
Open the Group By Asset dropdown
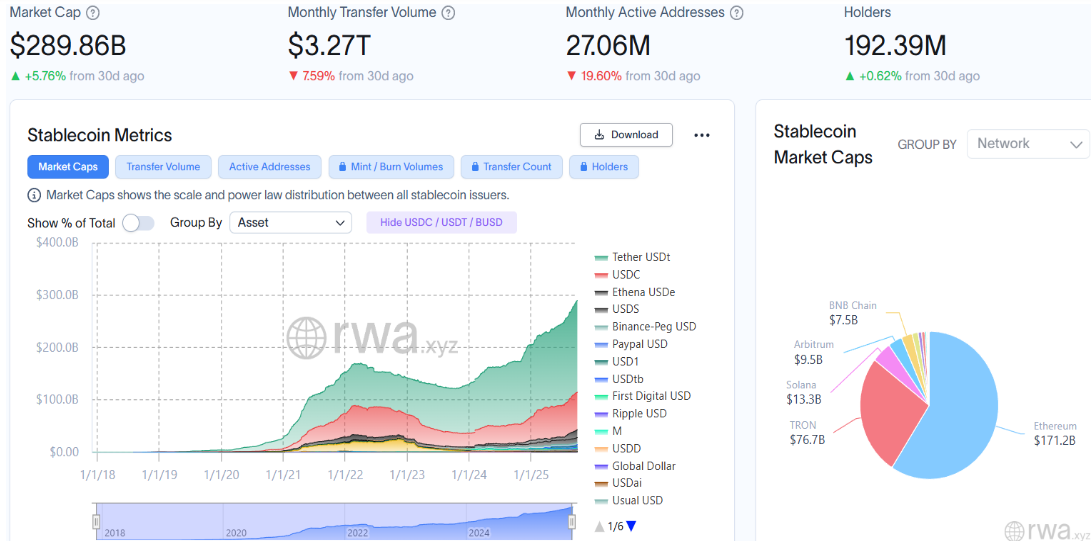(290, 222)
